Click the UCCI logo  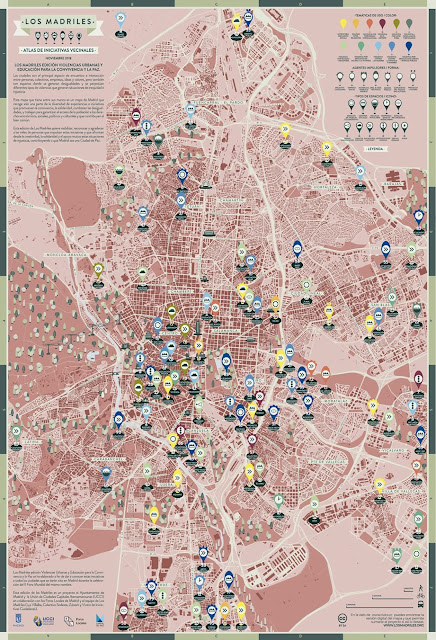(44, 621)
